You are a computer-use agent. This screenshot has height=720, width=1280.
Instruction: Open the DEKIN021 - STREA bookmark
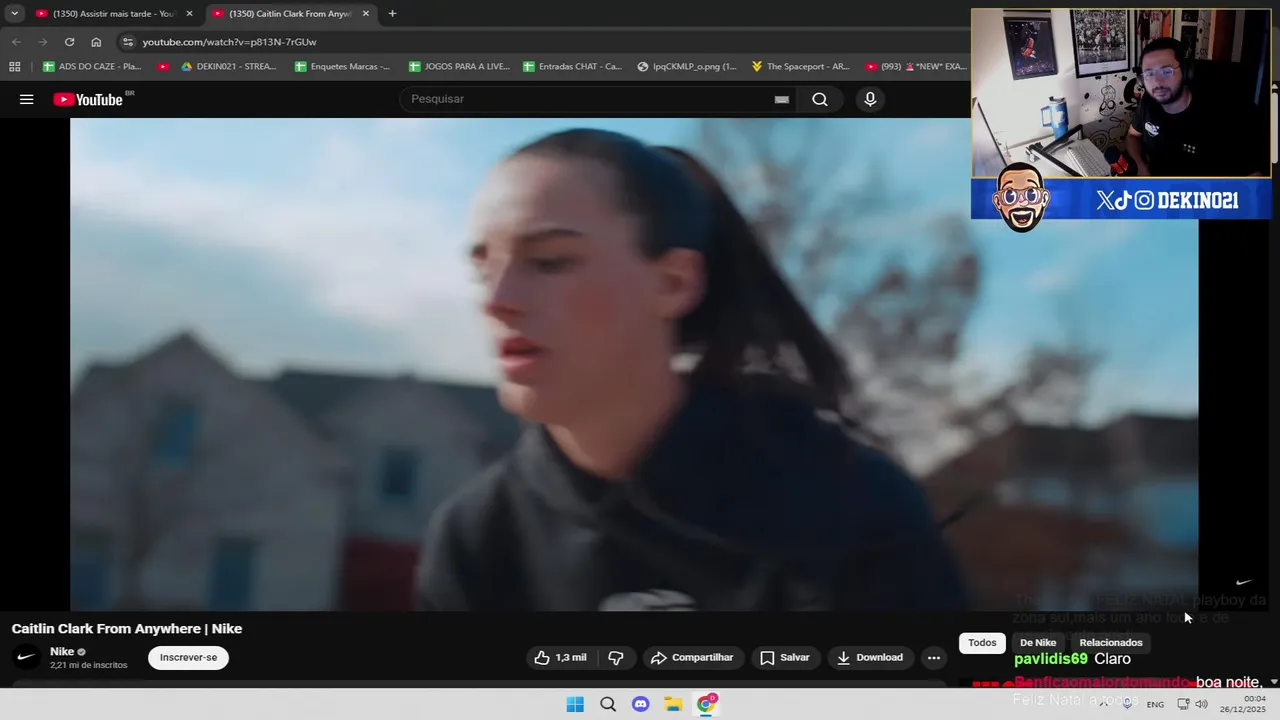click(x=229, y=67)
